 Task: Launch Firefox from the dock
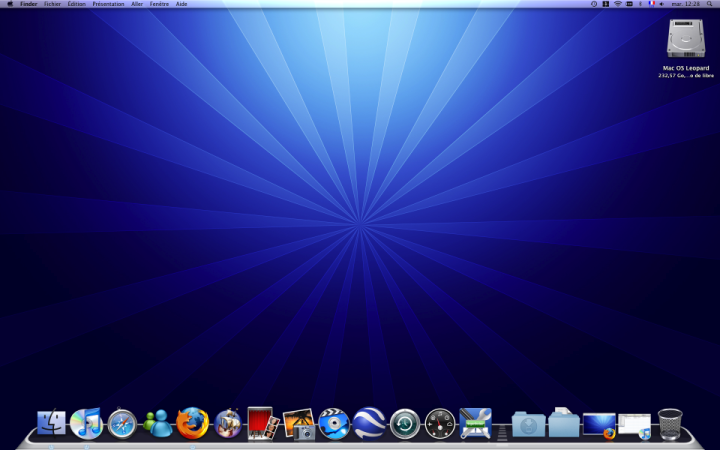tap(192, 423)
